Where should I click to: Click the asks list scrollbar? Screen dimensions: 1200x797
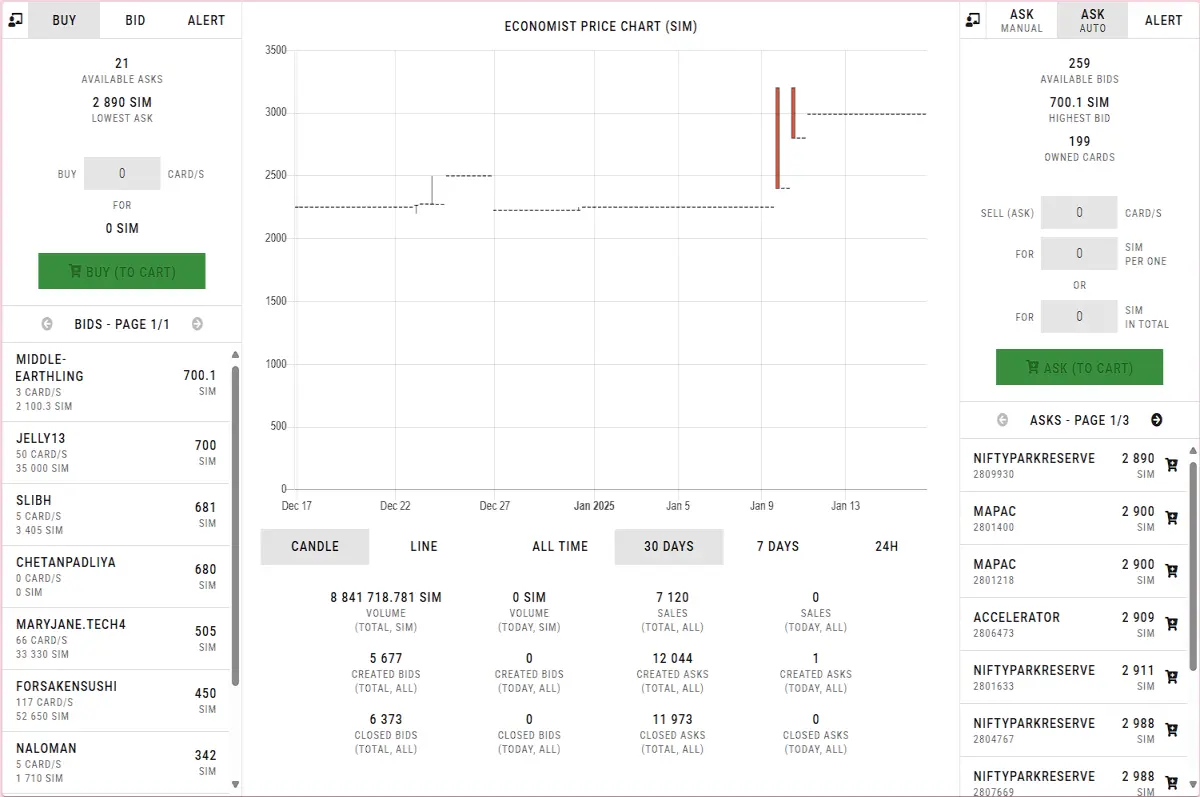click(1192, 565)
